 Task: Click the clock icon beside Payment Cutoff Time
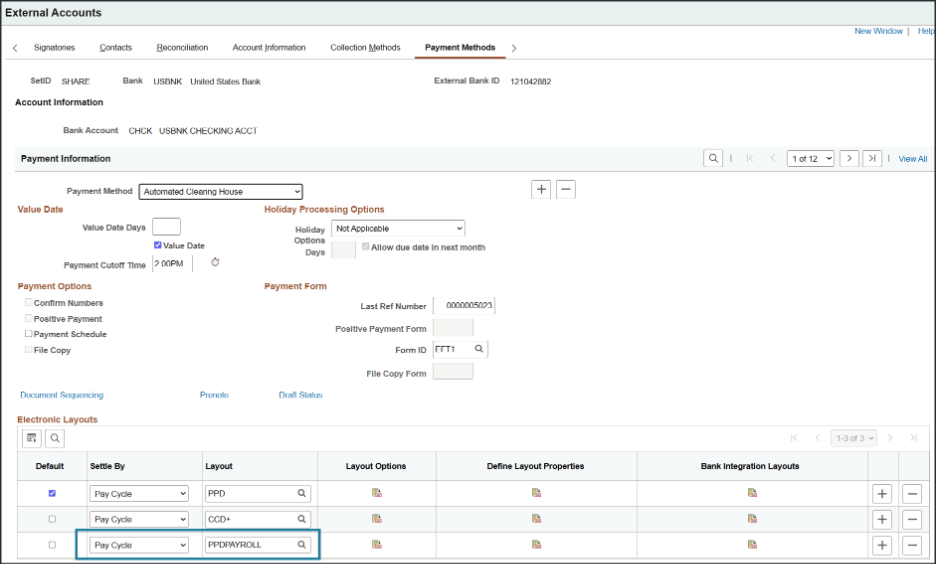coord(215,263)
